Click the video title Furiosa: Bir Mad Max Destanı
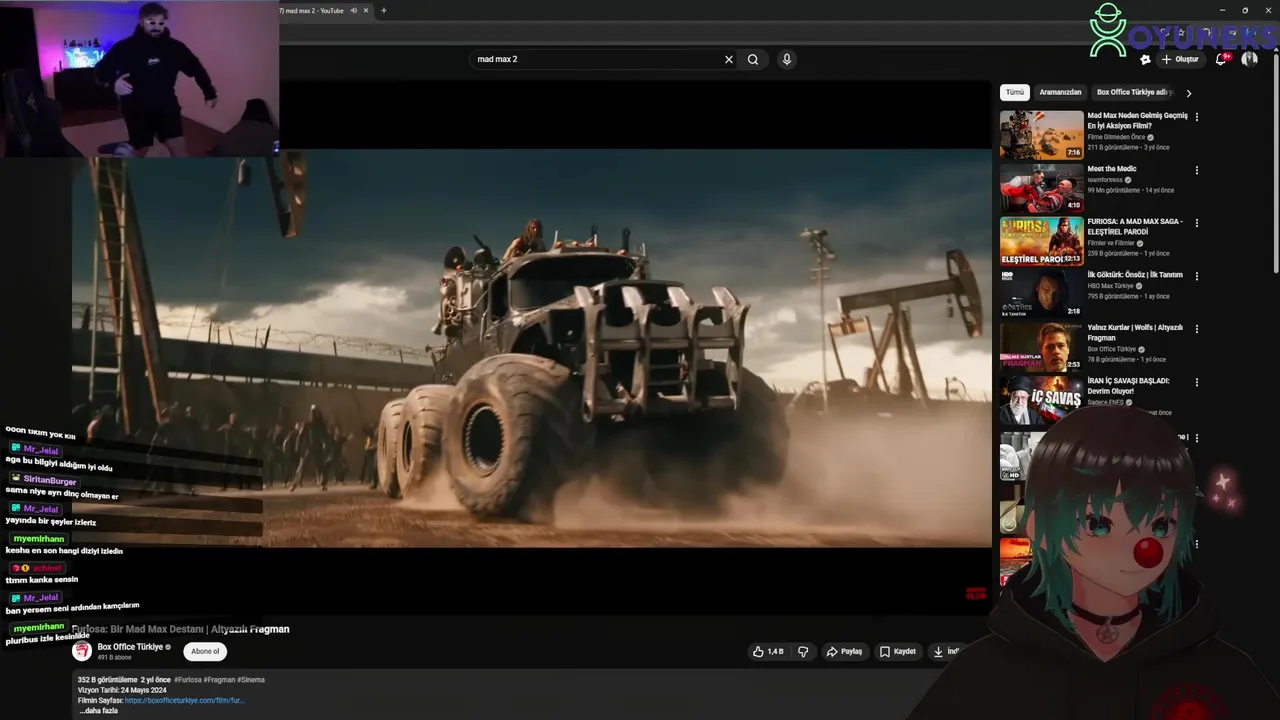The width and height of the screenshot is (1280, 720). click(181, 629)
